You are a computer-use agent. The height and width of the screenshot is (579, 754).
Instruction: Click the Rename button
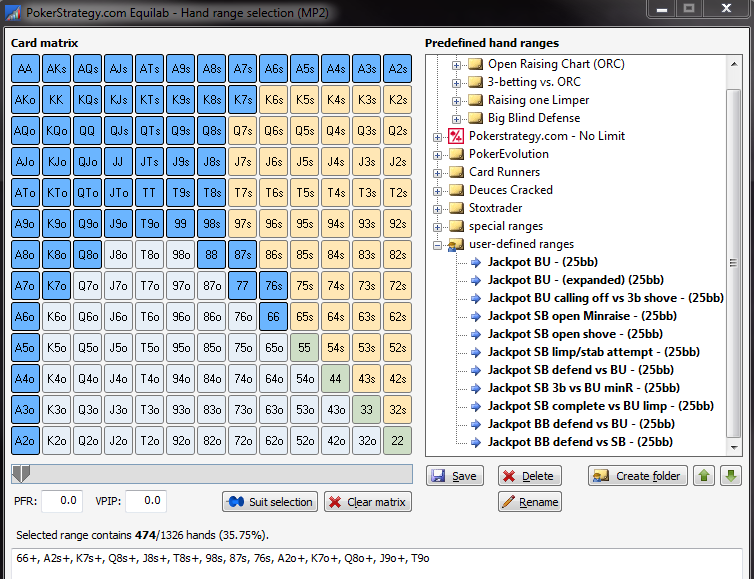tap(529, 502)
